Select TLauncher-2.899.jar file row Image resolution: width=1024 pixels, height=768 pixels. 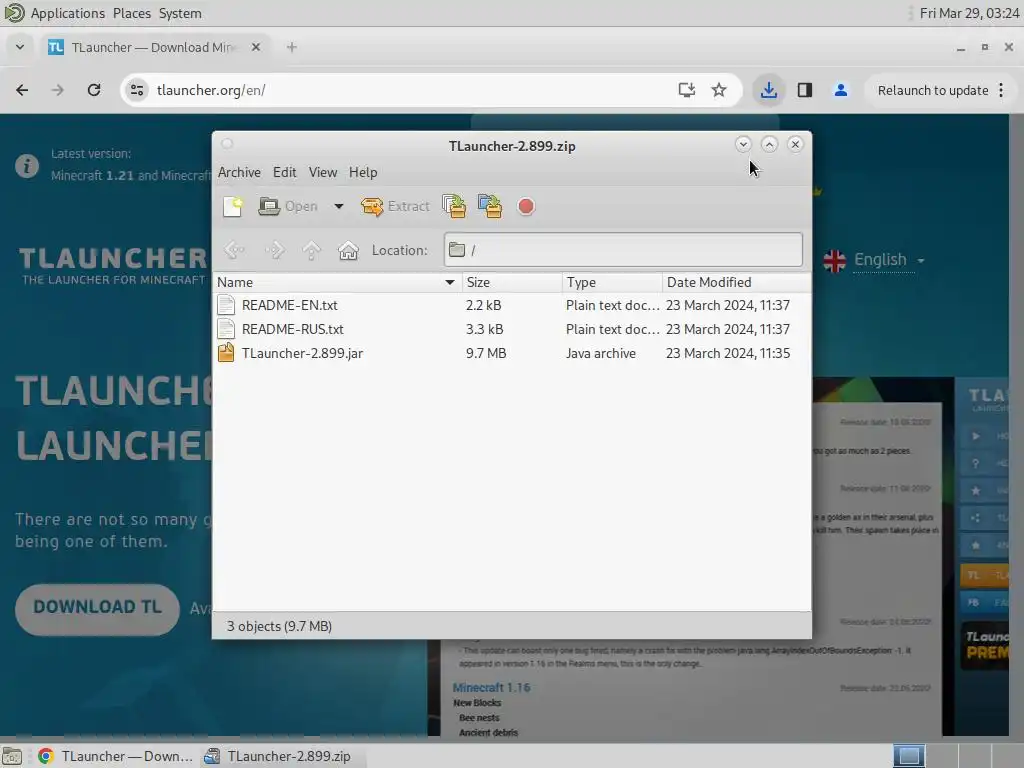(x=512, y=353)
